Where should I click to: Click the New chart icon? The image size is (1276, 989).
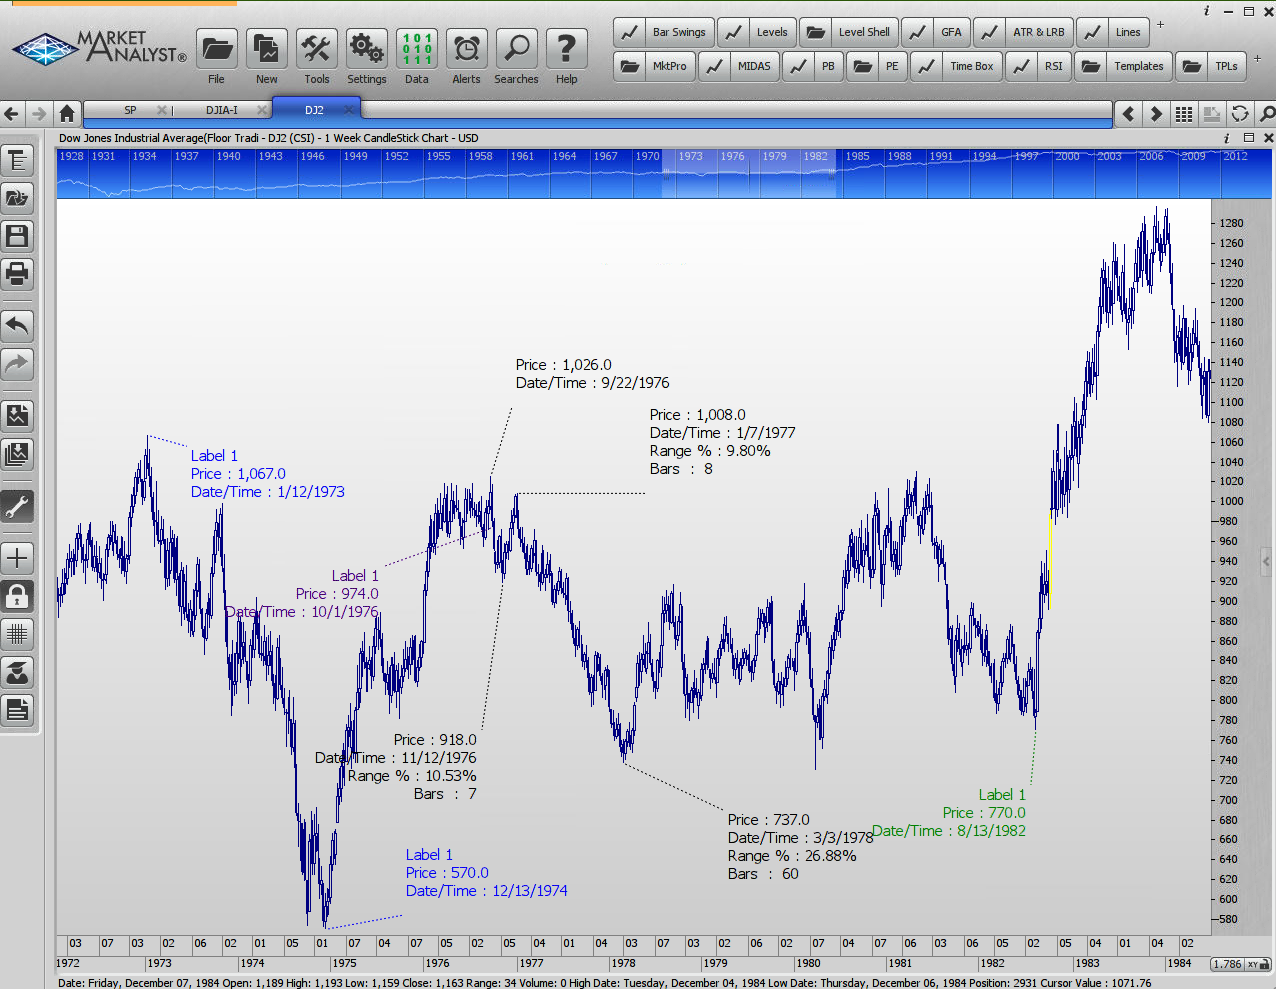click(x=266, y=49)
